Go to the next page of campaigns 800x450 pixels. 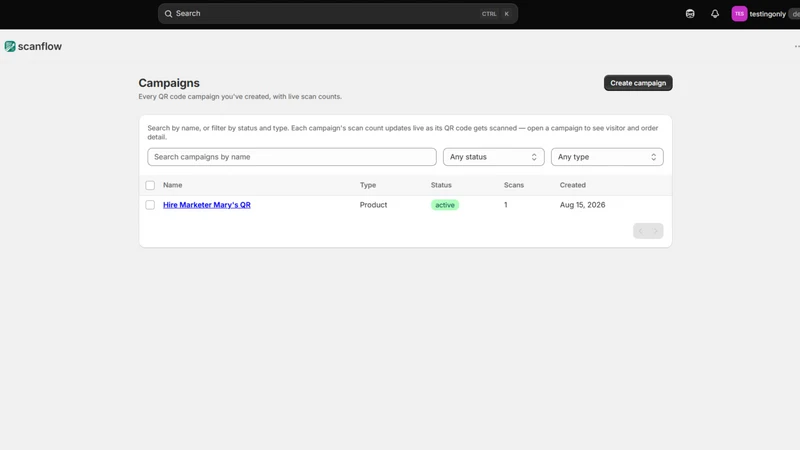point(656,231)
